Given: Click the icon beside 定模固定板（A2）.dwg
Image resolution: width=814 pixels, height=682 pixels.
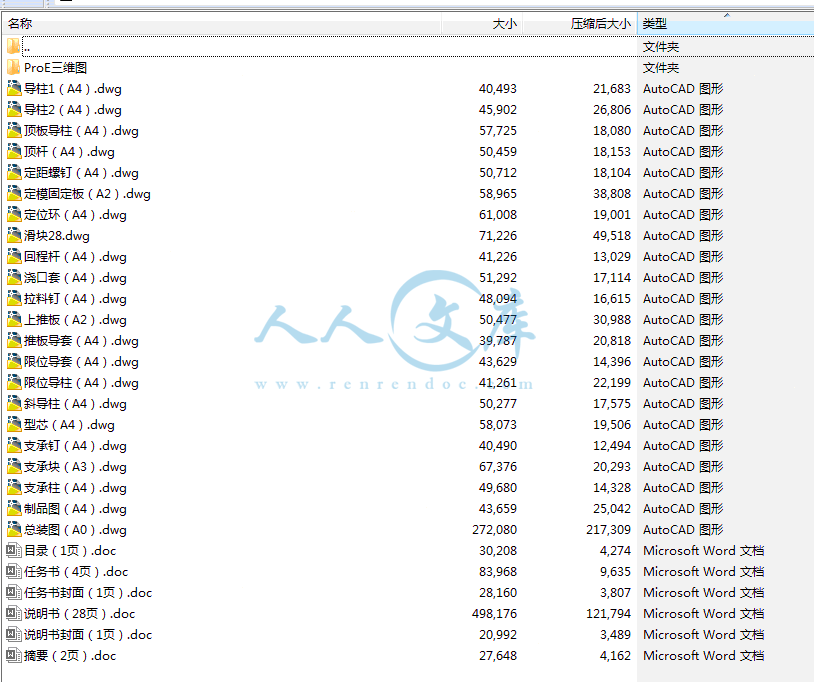Looking at the screenshot, I should [x=14, y=194].
